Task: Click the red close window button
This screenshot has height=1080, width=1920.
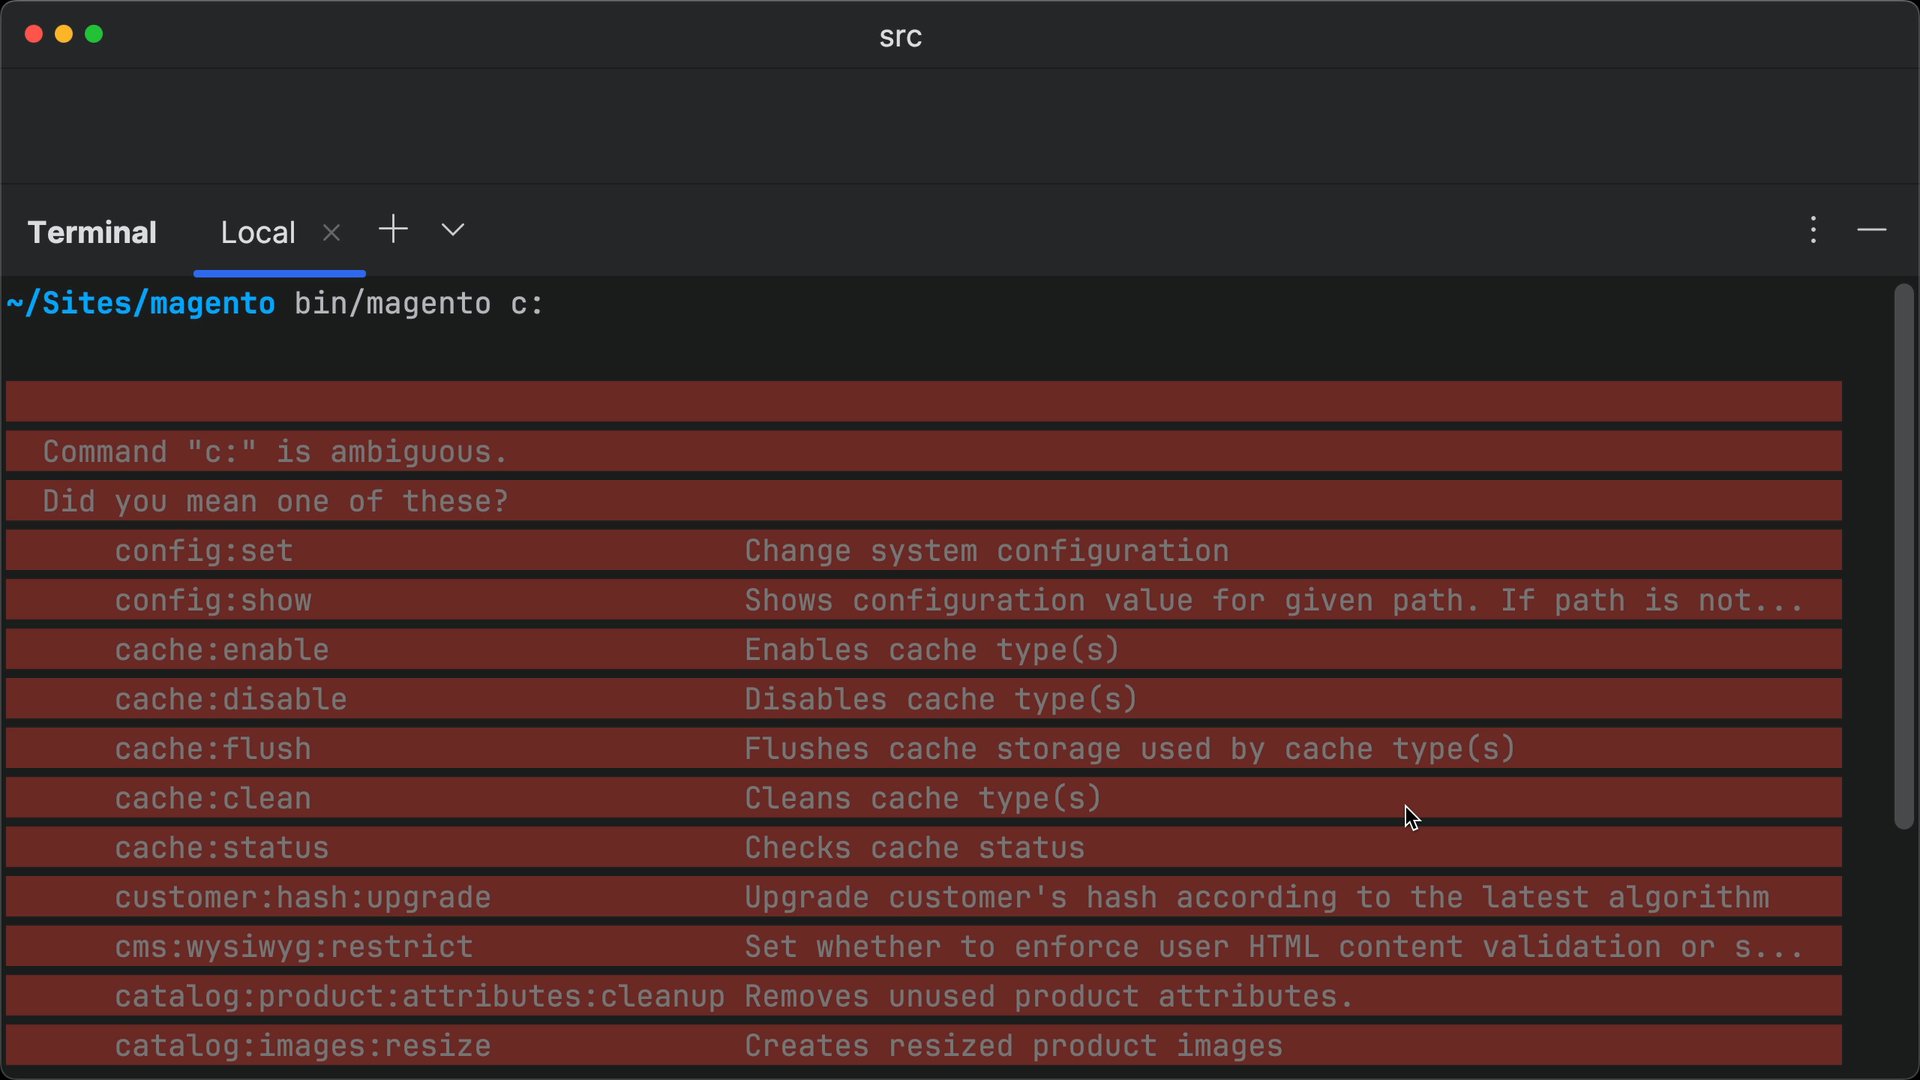Action: (33, 34)
